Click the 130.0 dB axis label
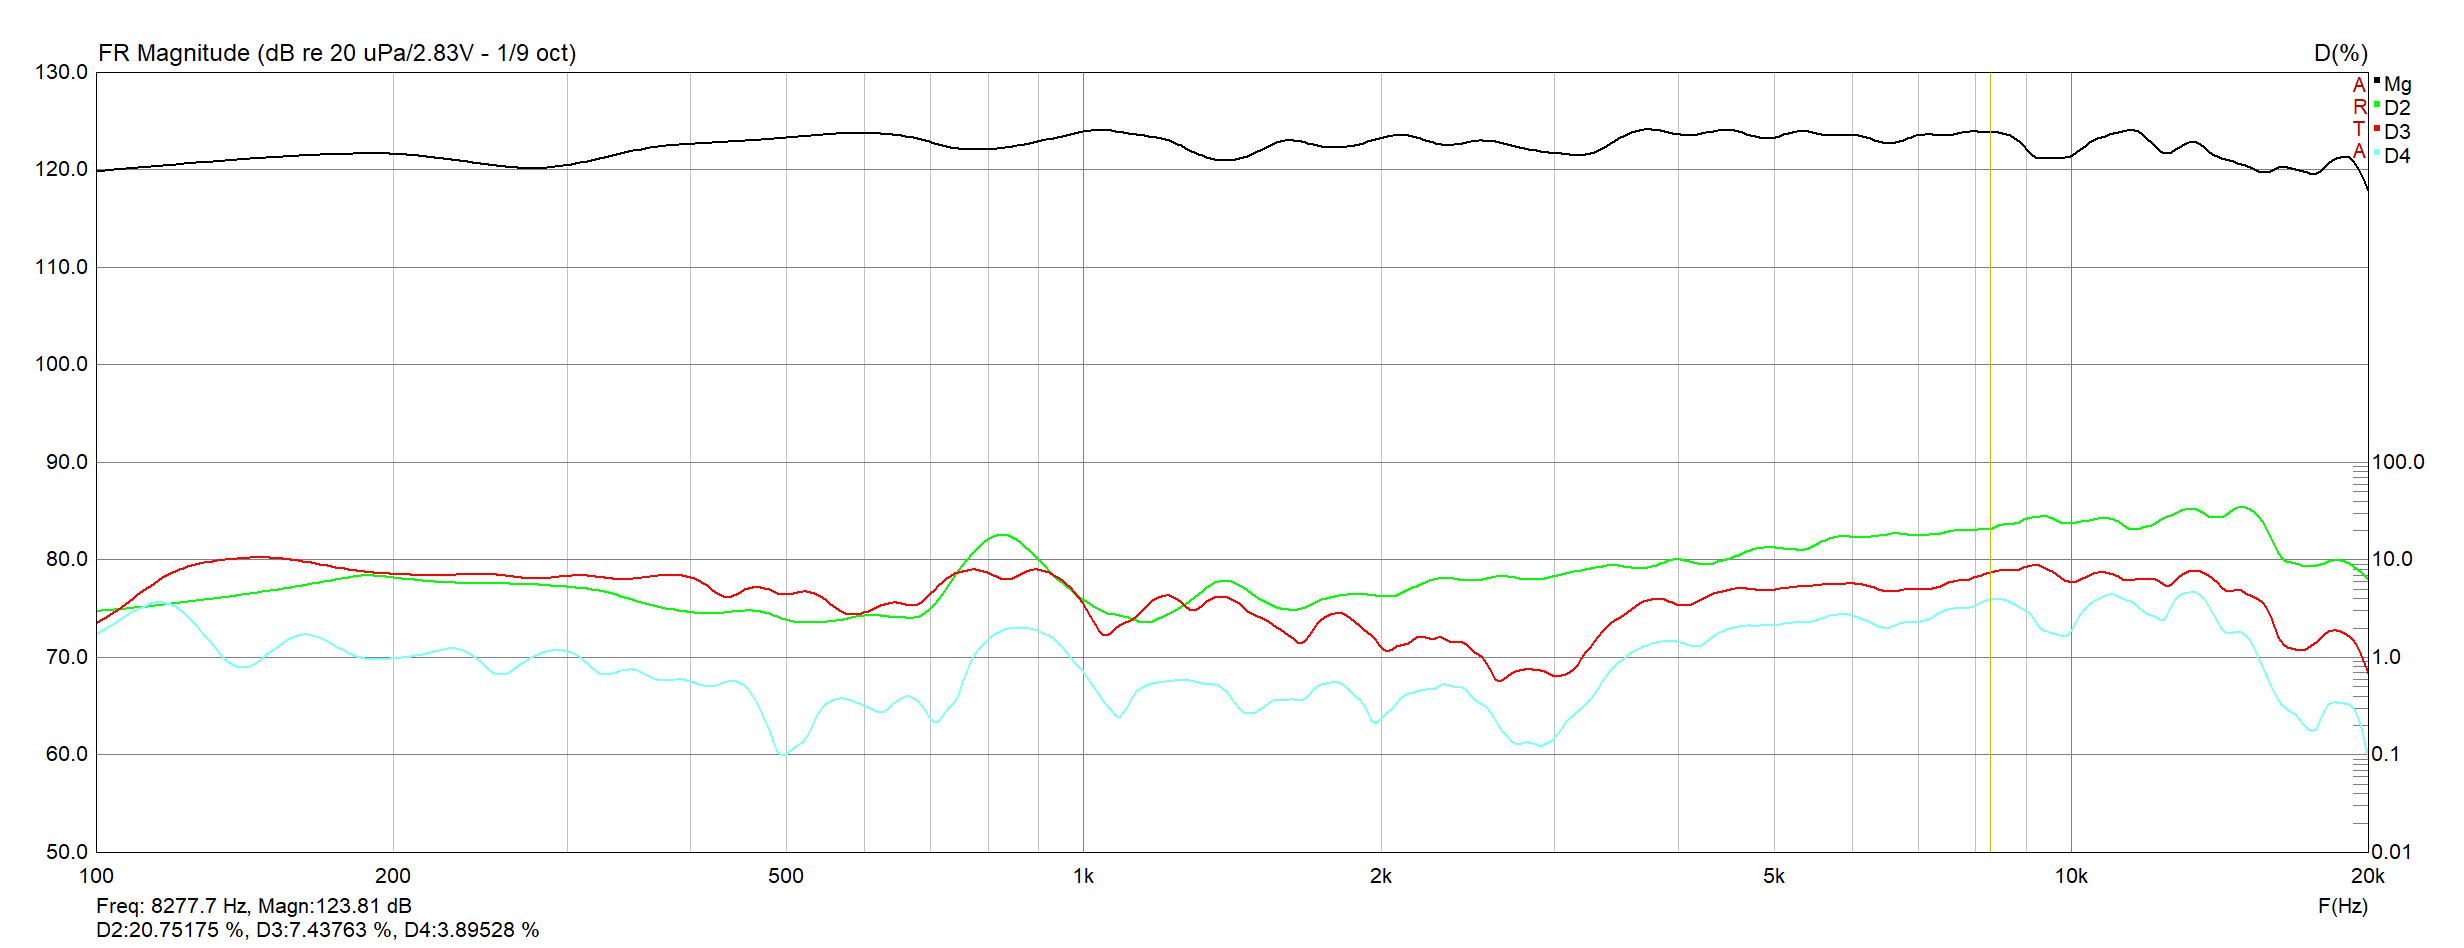Image resolution: width=2464 pixels, height=948 pixels. (x=62, y=72)
